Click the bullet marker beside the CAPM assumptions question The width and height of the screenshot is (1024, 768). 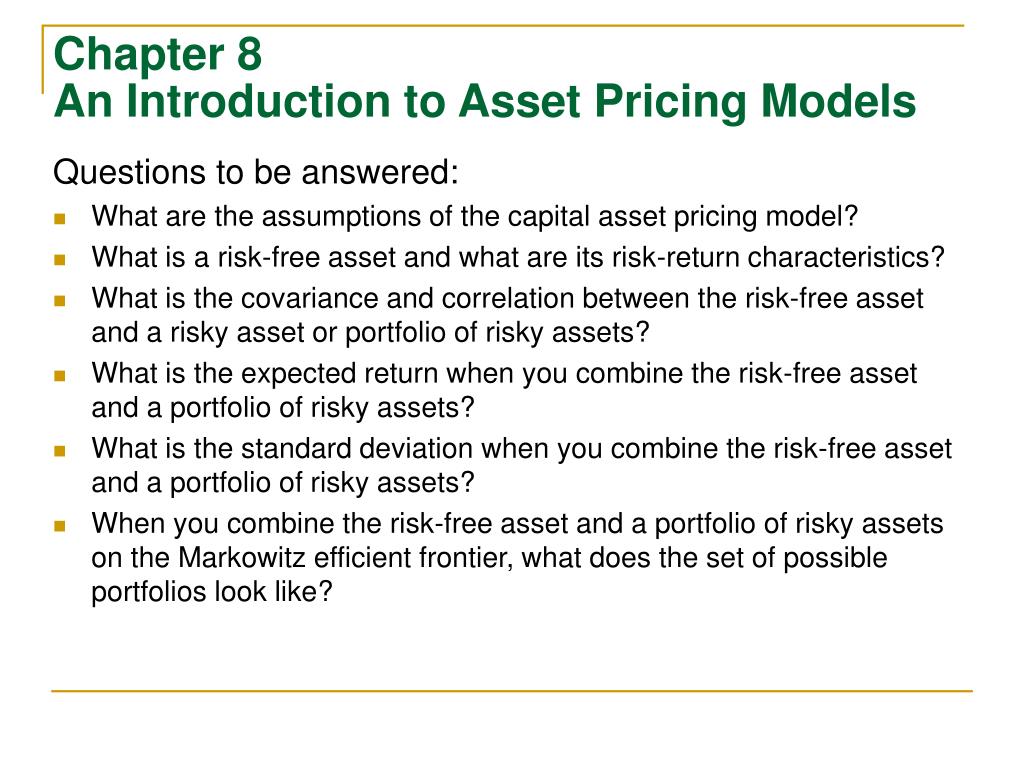point(60,217)
